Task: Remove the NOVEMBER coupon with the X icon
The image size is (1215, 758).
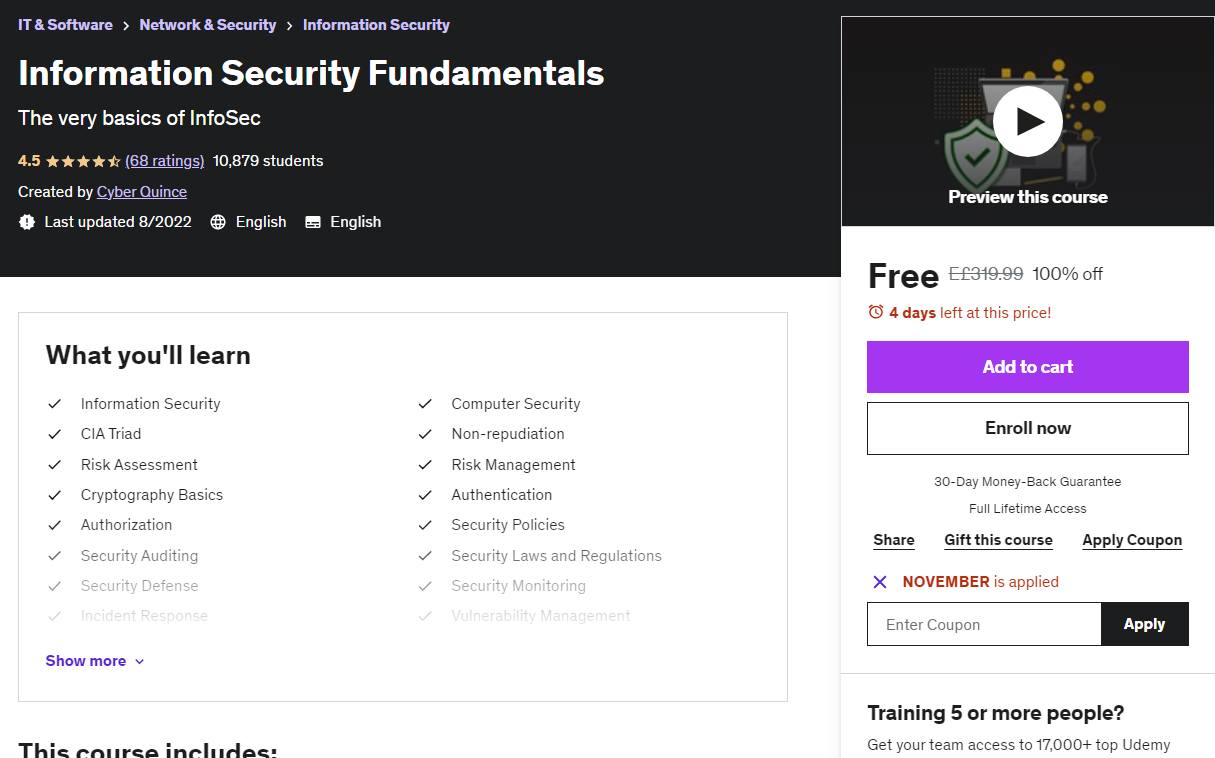Action: tap(880, 582)
